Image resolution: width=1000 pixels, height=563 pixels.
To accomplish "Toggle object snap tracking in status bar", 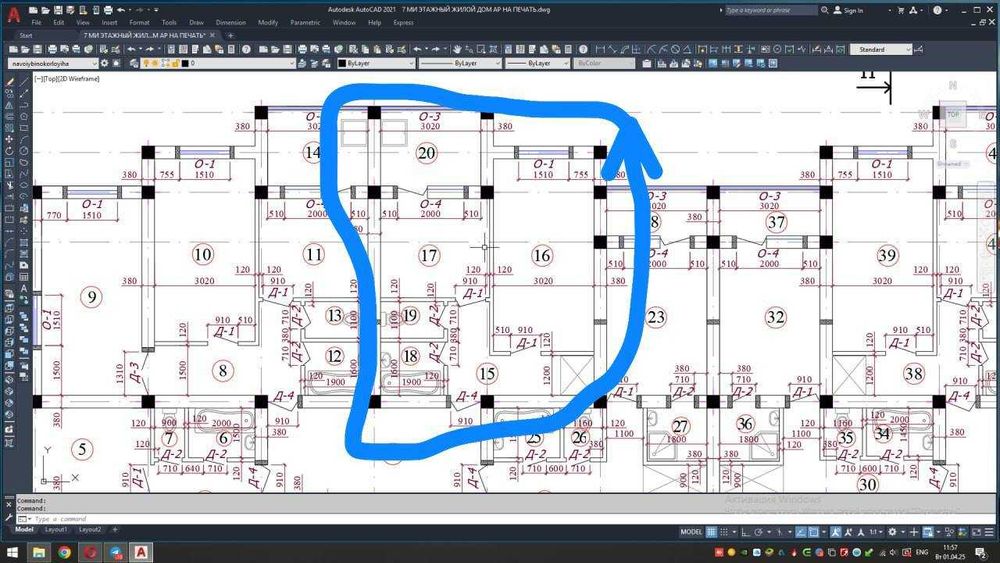I will tap(801, 532).
